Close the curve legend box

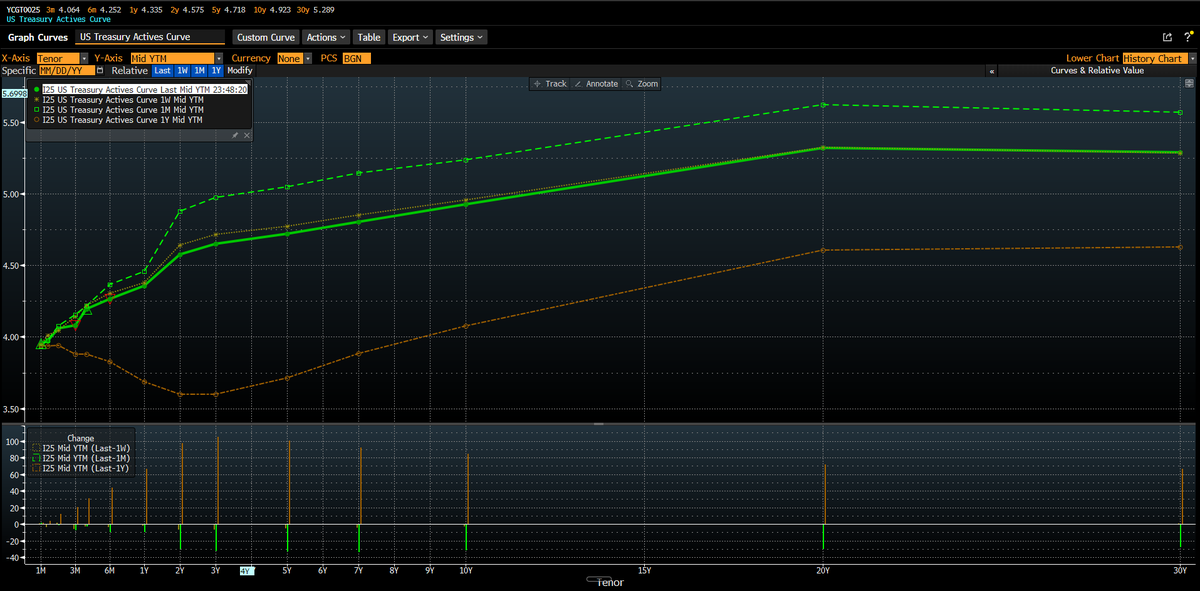pyautogui.click(x=246, y=135)
